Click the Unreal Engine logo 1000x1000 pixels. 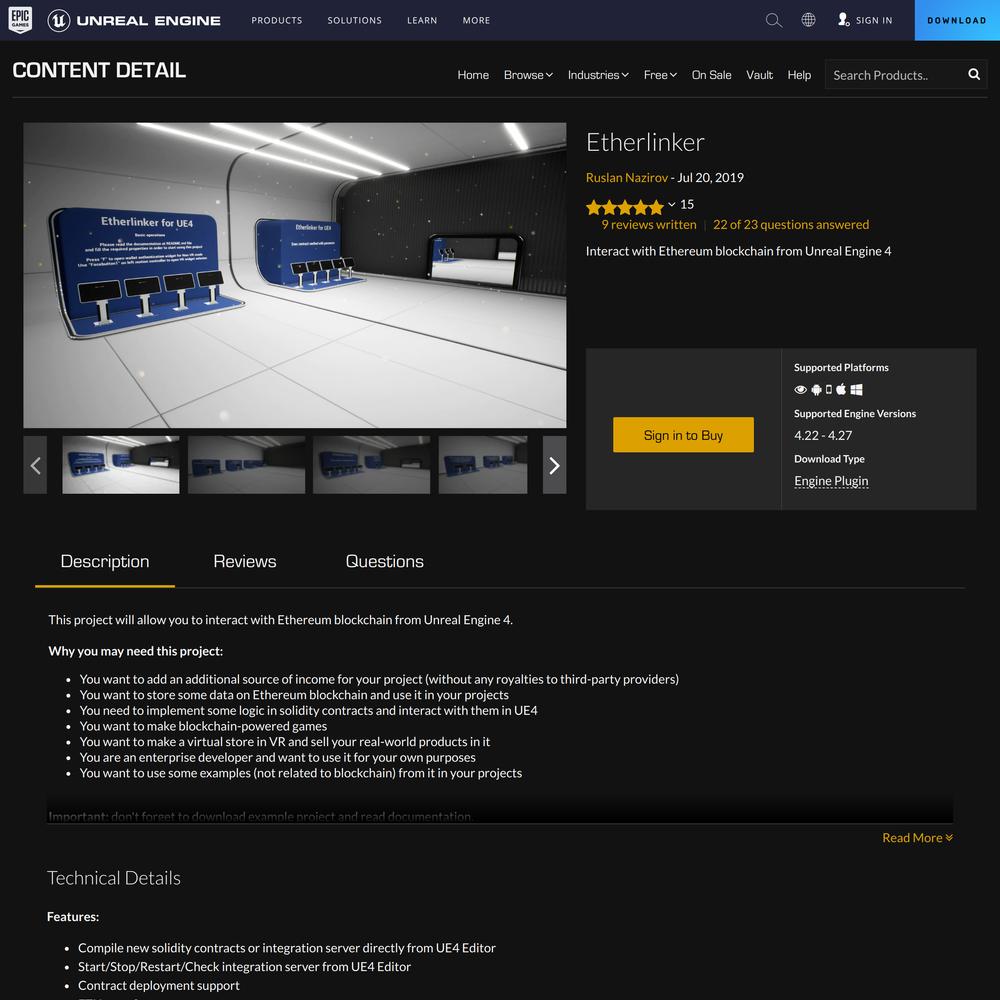point(134,20)
